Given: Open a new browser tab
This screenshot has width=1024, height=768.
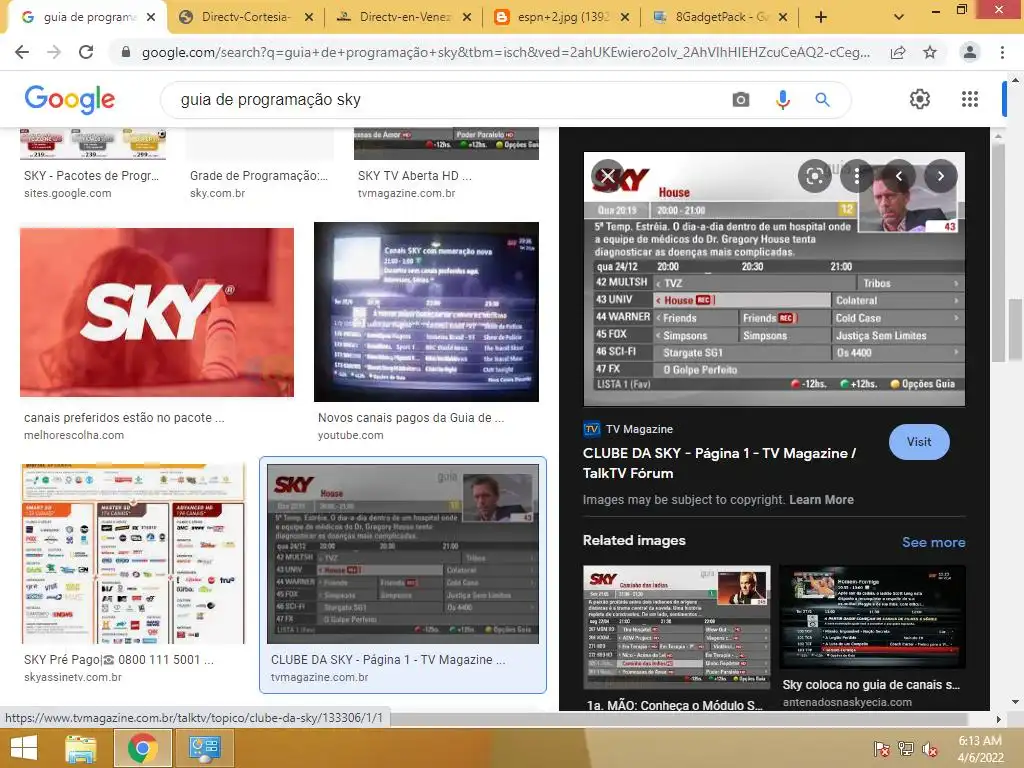Looking at the screenshot, I should [x=821, y=17].
